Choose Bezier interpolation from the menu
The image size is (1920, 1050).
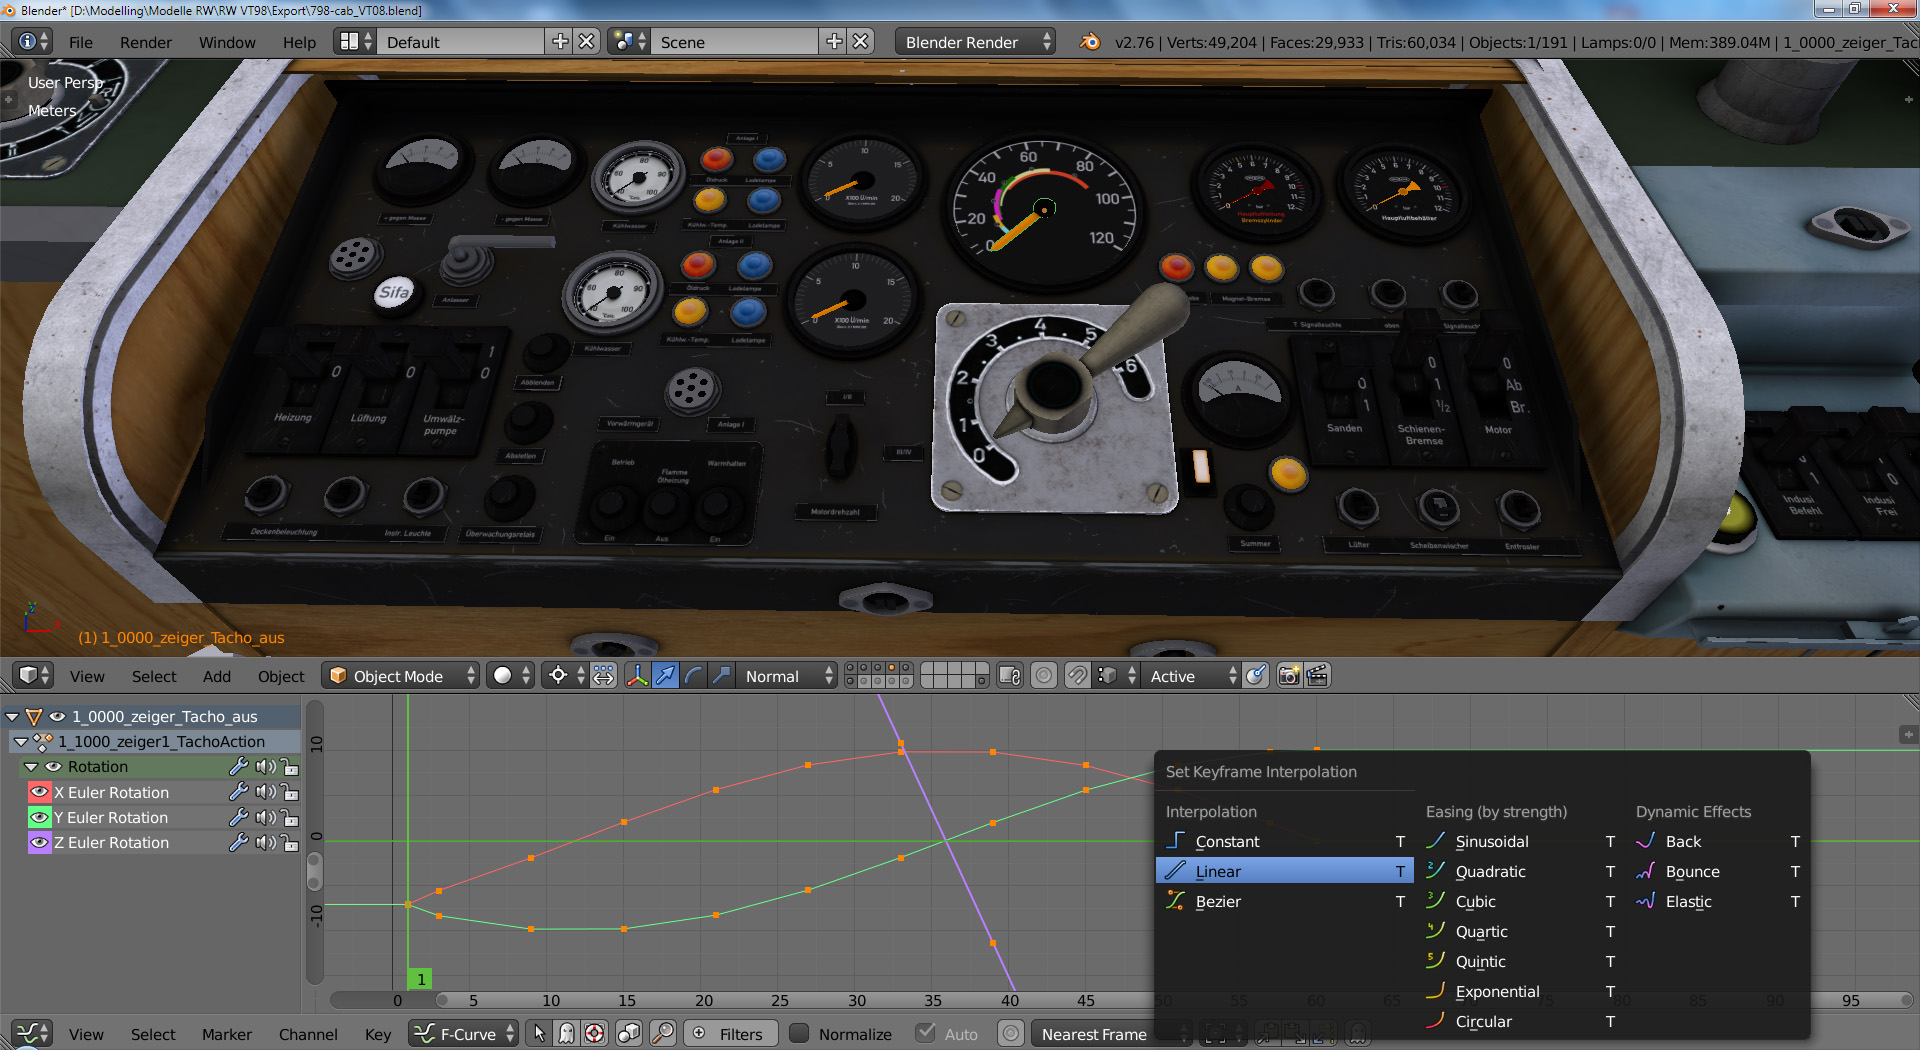pyautogui.click(x=1217, y=902)
